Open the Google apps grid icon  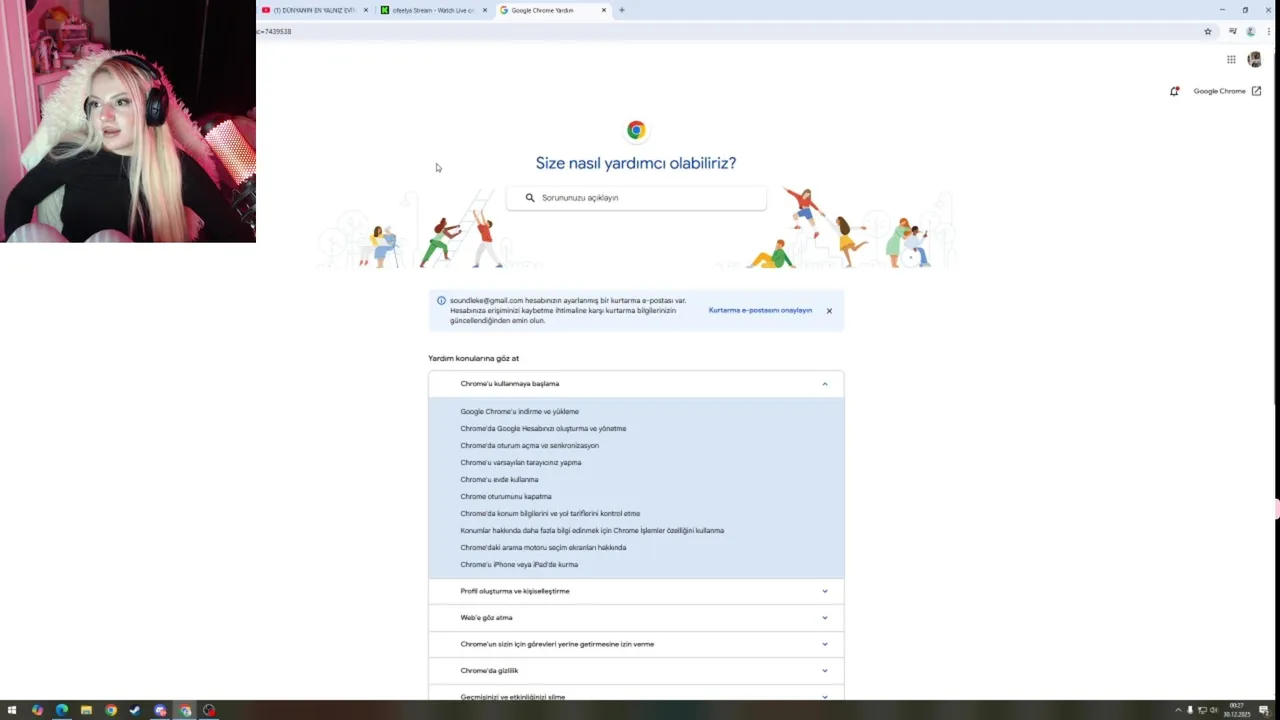click(x=1231, y=60)
